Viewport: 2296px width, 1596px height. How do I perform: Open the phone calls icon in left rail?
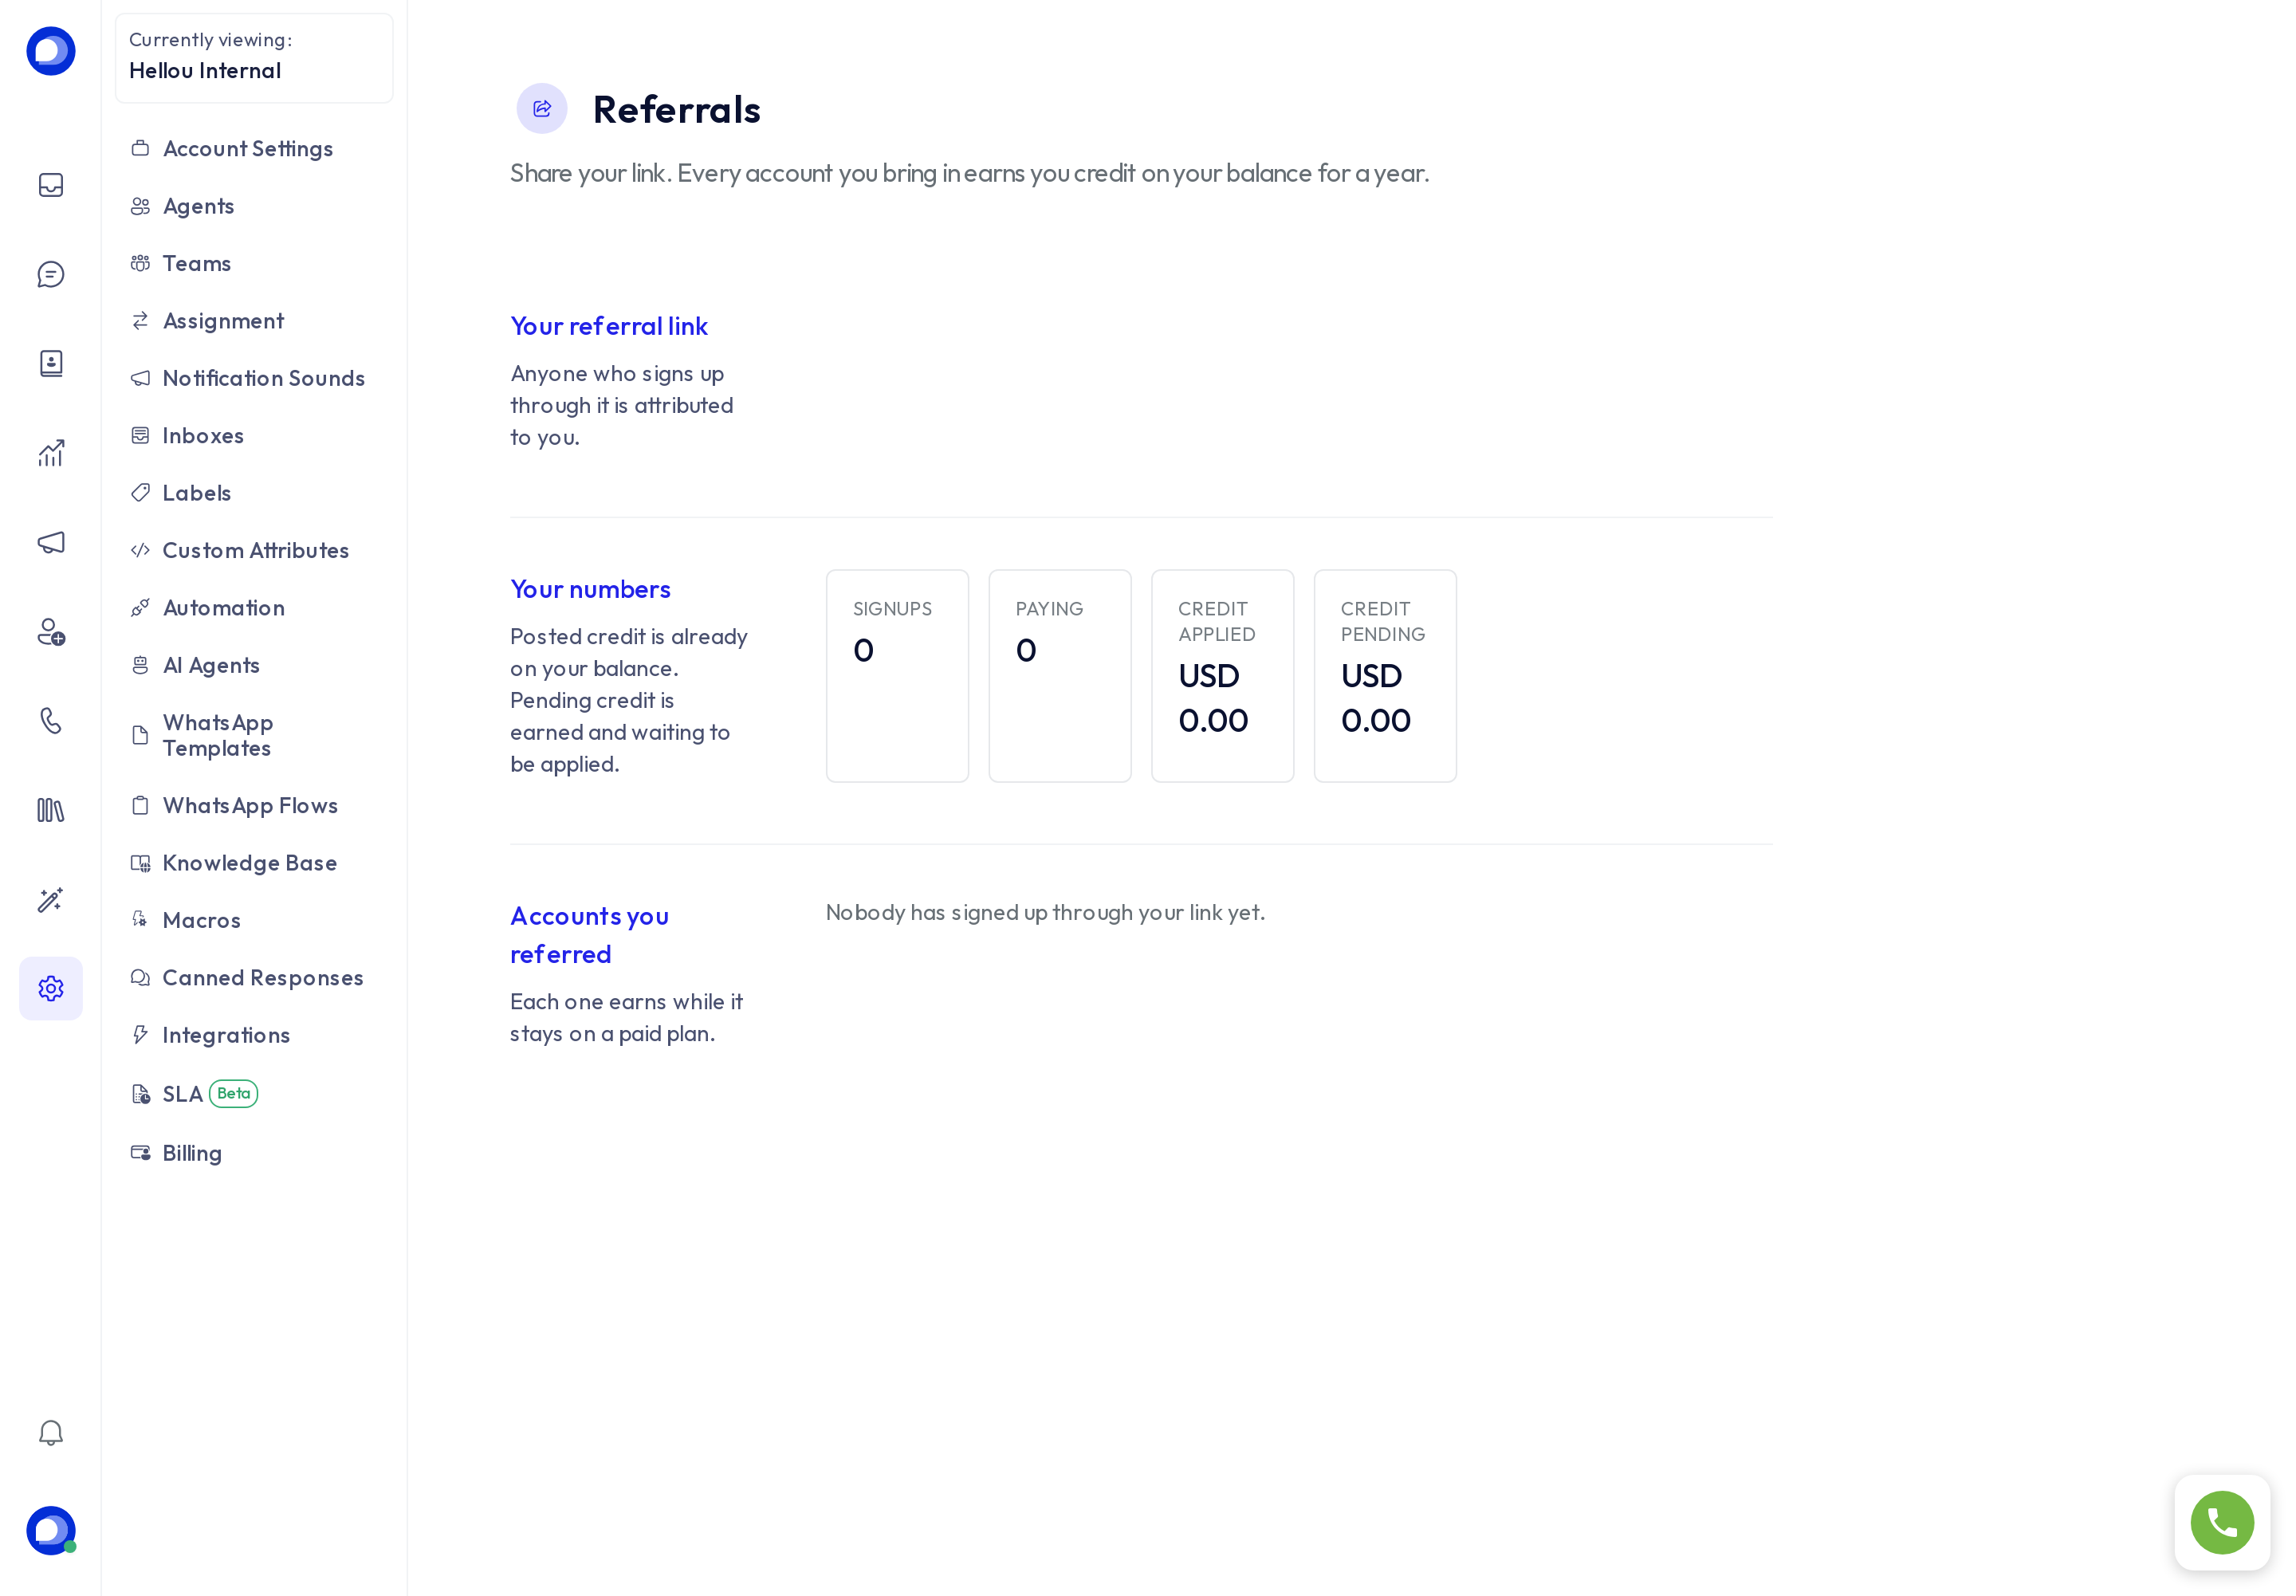click(x=51, y=720)
